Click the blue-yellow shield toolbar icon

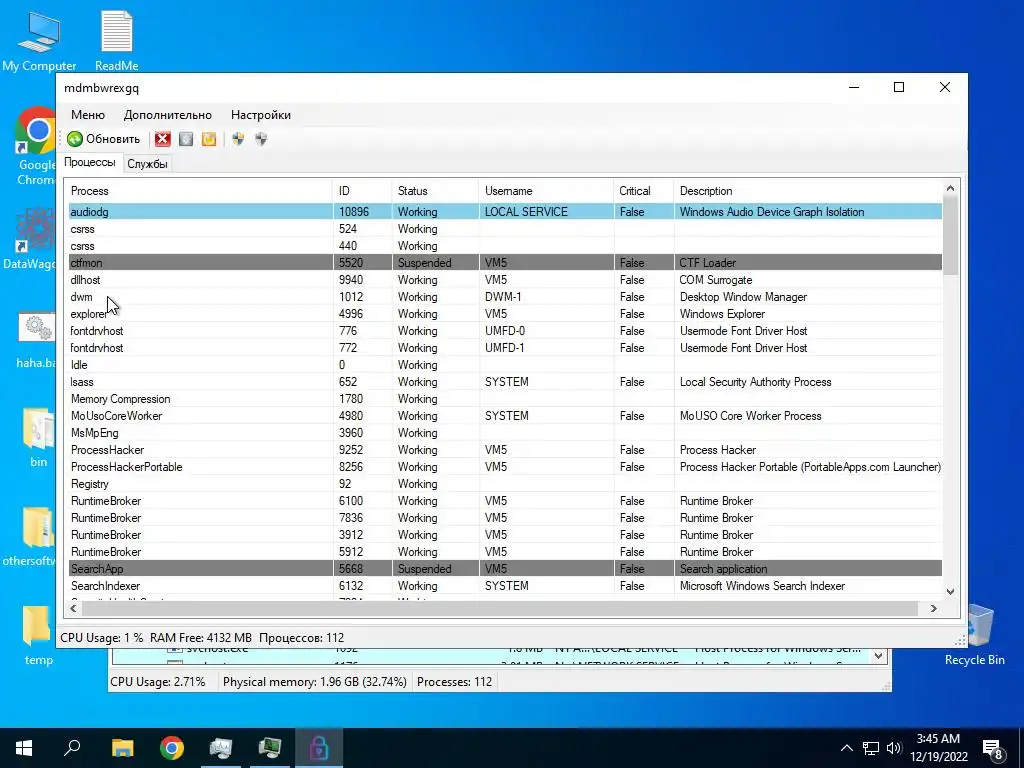238,138
